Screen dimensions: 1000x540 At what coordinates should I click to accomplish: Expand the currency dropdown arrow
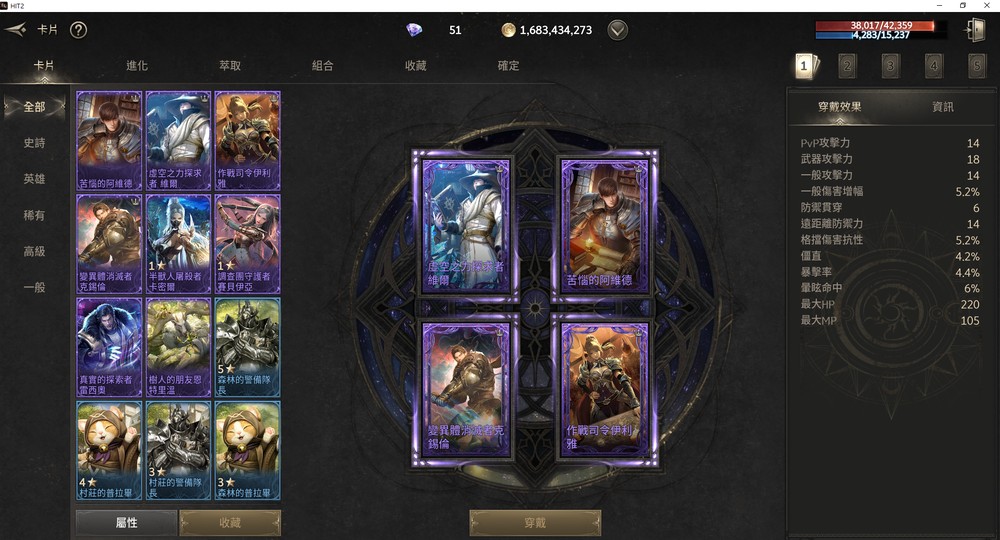click(x=617, y=30)
